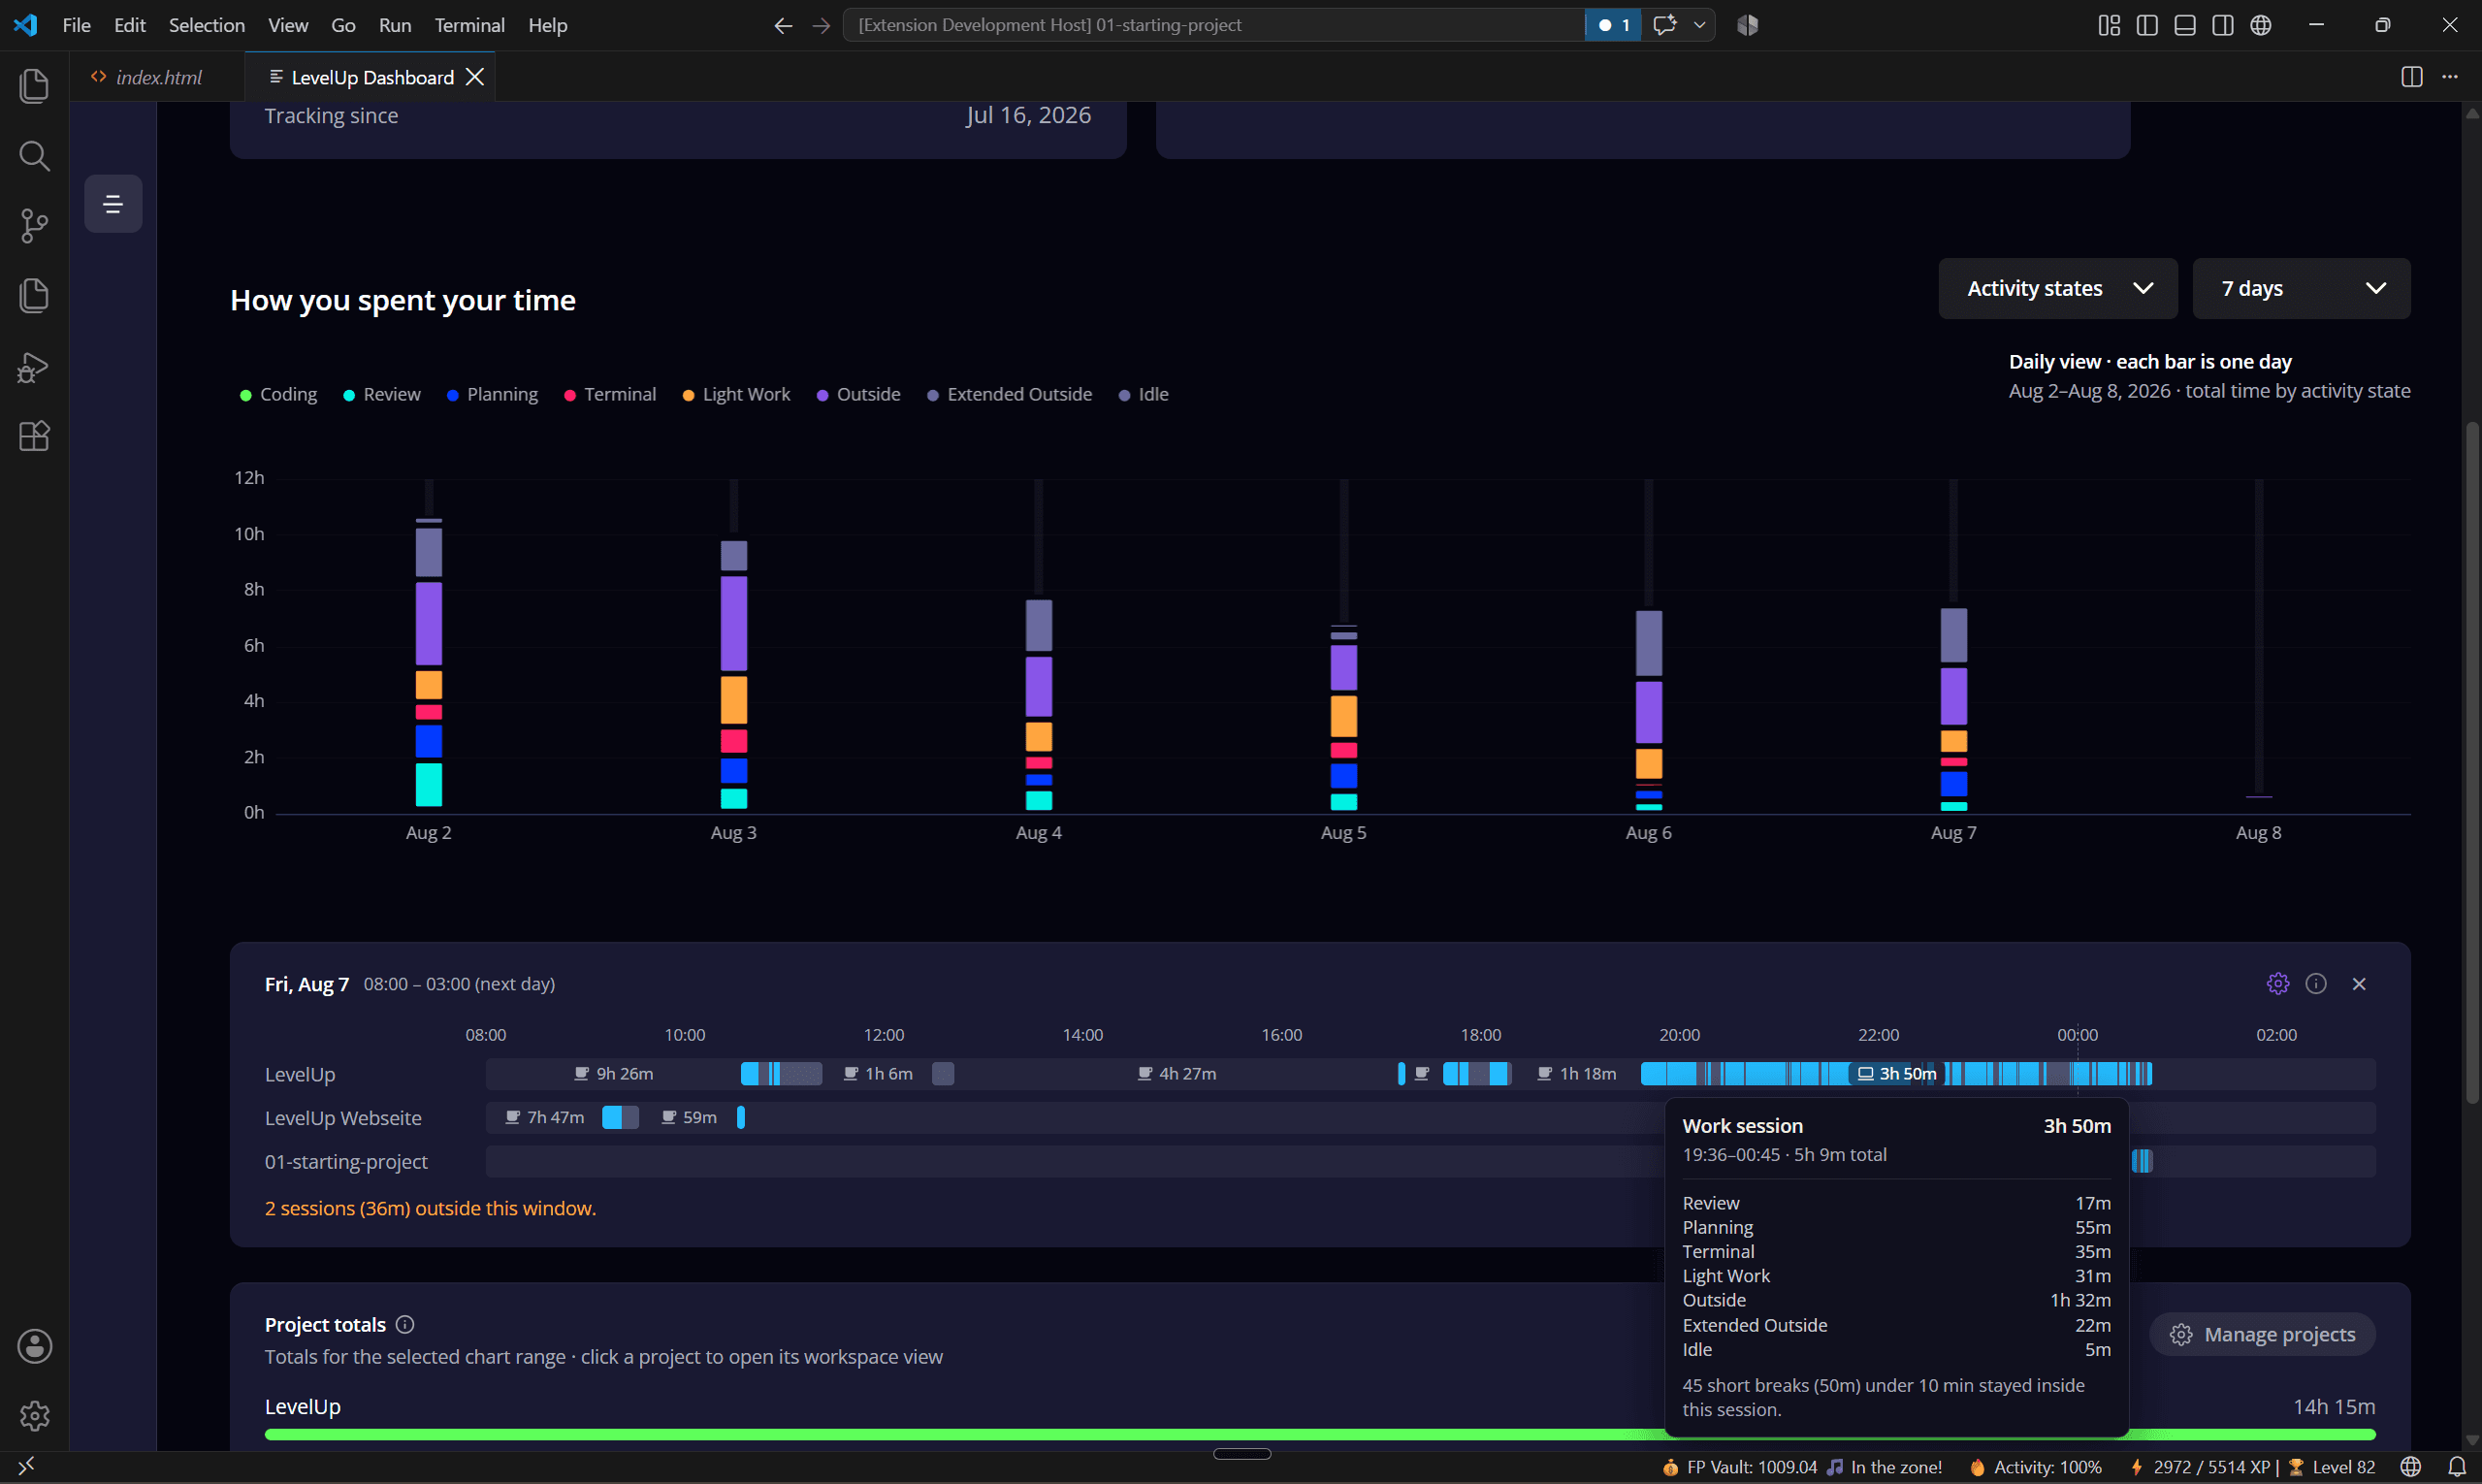Toggle Coding series in chart legend
Viewport: 2482px width, 1484px height.
278,394
